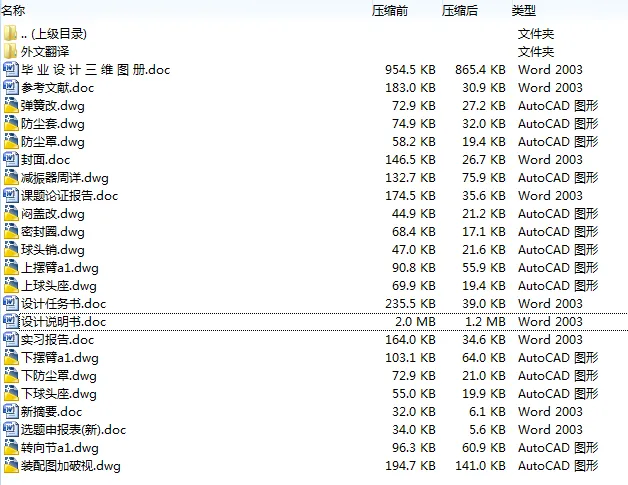628x485 pixels.
Task: Click the AutoCAD icon for 装配图加破视.dwg
Action: (x=11, y=466)
